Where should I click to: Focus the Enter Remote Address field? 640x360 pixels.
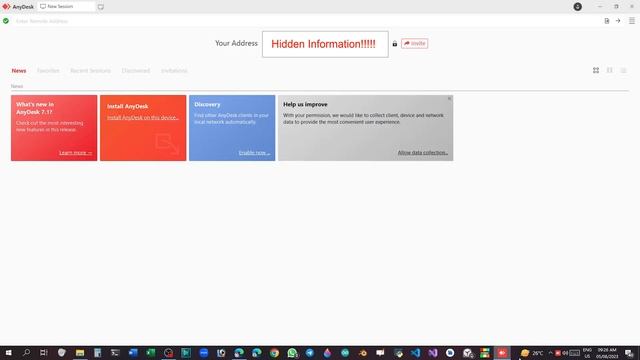(306, 21)
